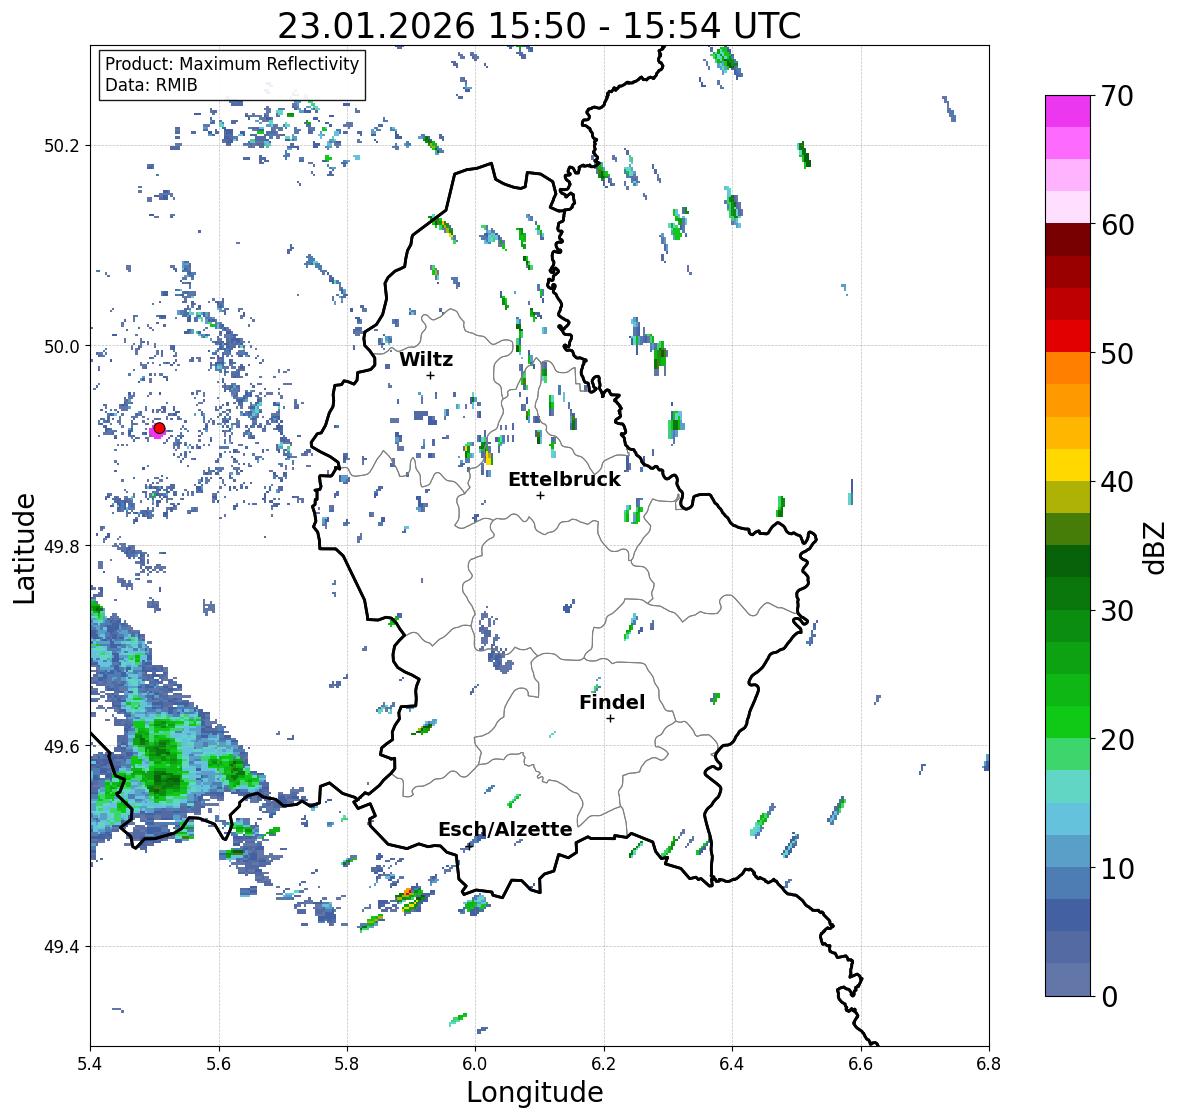This screenshot has height=1117, width=1179.
Task: Click the 'Latitude' axis label
Action: (25, 548)
